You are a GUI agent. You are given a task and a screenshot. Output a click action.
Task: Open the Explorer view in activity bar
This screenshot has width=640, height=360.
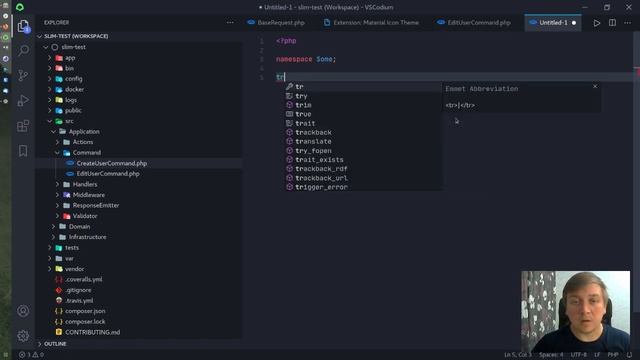click(23, 26)
